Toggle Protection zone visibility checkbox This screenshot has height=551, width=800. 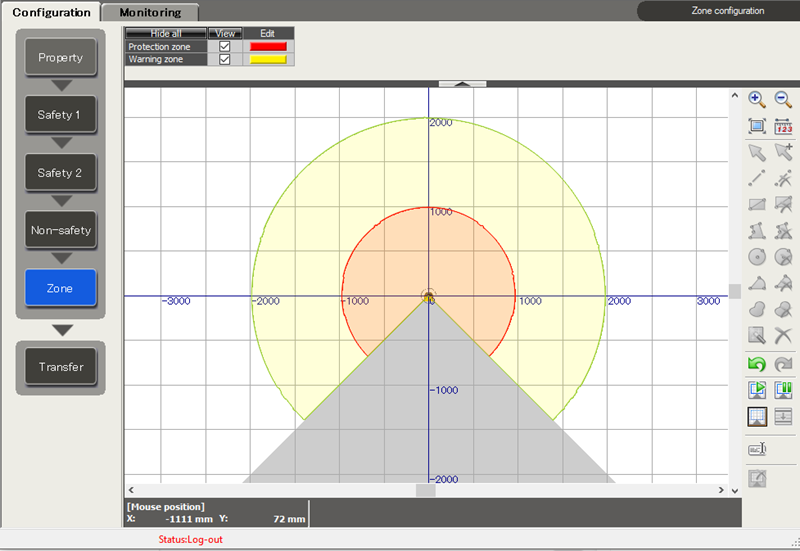224,46
